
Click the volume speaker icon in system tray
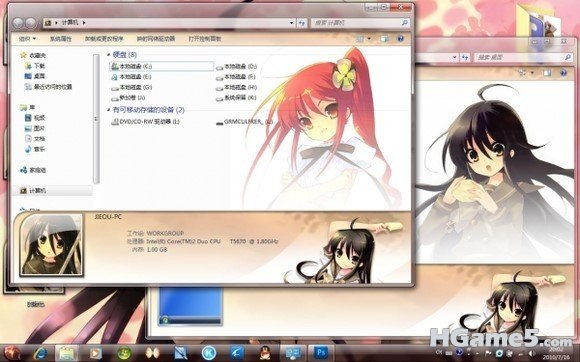click(x=532, y=353)
